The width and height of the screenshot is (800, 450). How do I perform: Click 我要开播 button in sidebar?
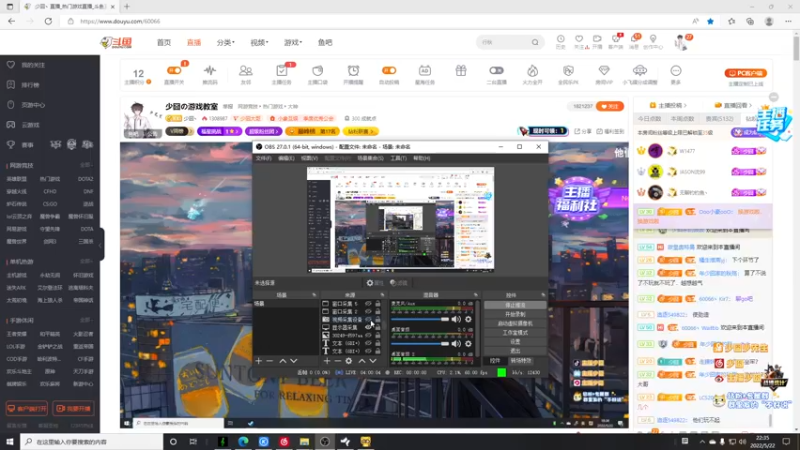(x=73, y=409)
